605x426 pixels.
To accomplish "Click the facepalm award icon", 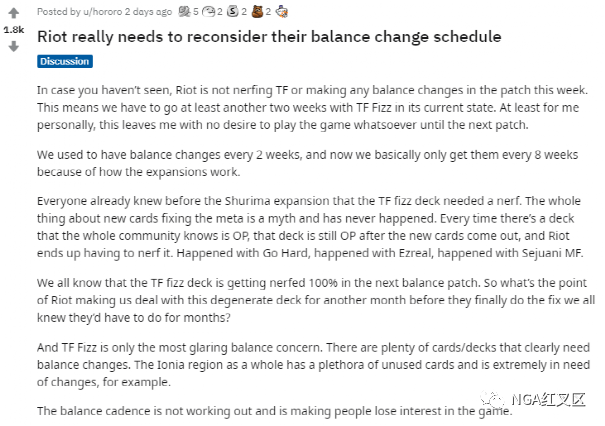I will pyautogui.click(x=208, y=12).
